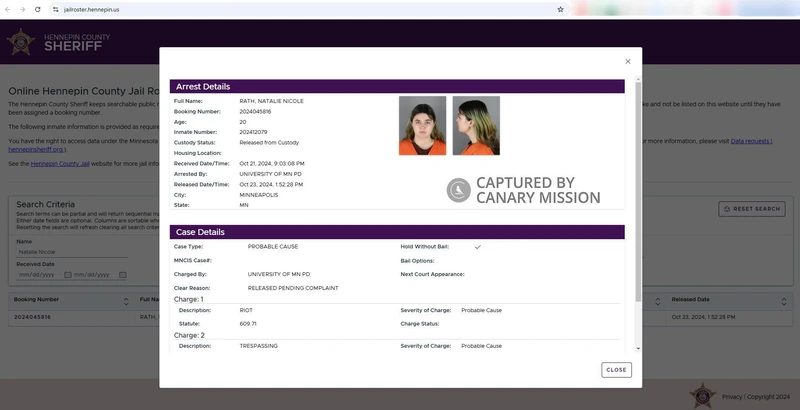Click the dialog vertical scrollbar thumb
Viewport: 800px width, 410px height.
pos(638,191)
